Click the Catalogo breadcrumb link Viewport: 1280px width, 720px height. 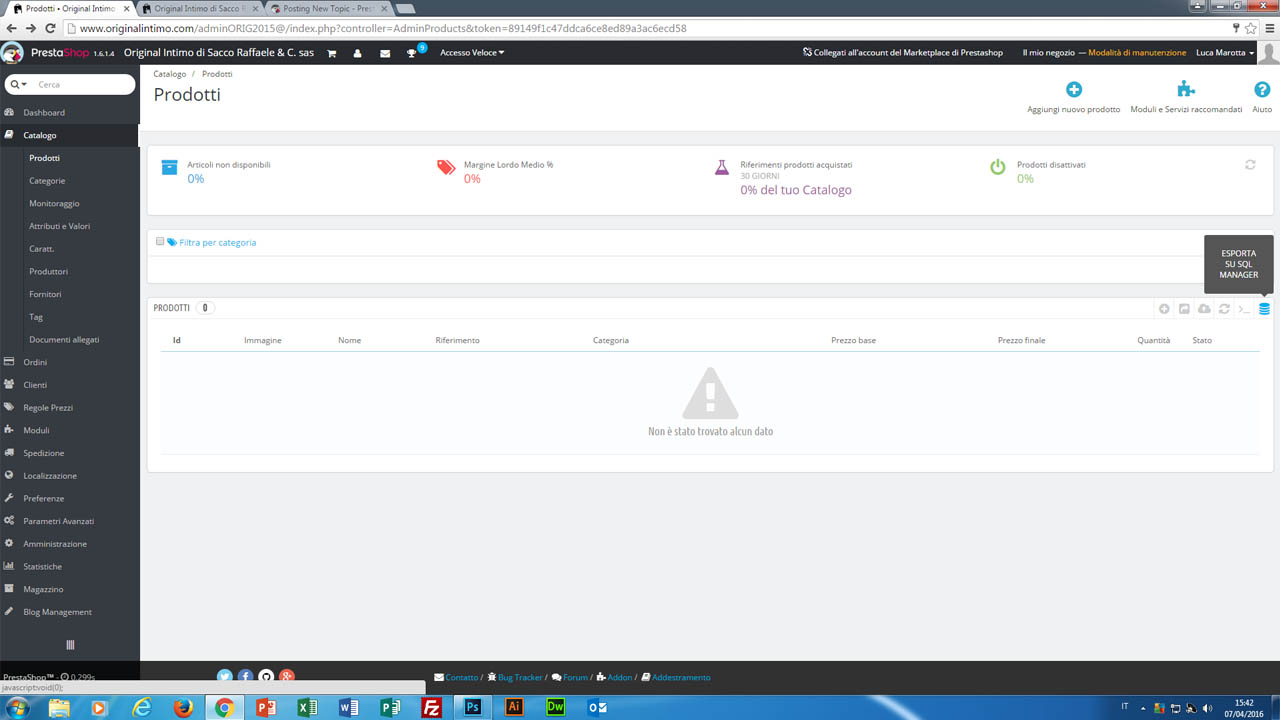(x=170, y=74)
